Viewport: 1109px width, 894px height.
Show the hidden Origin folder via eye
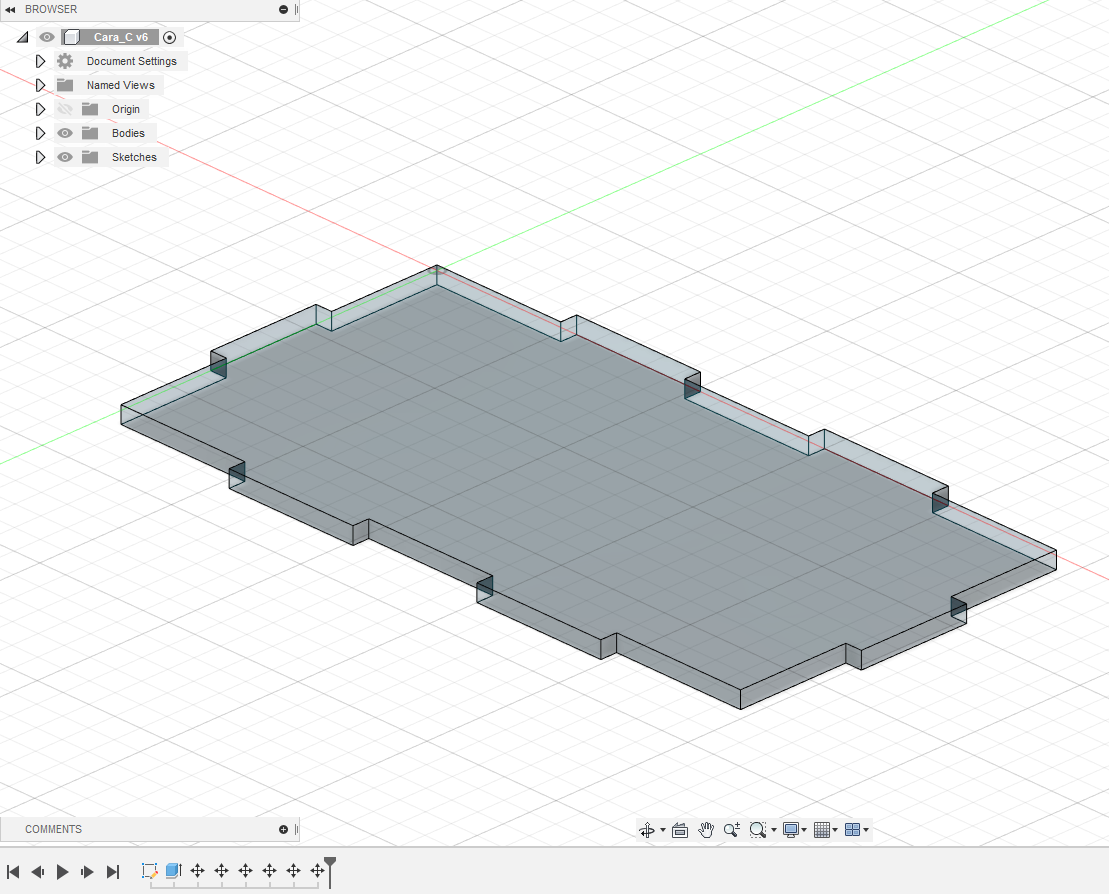click(64, 109)
